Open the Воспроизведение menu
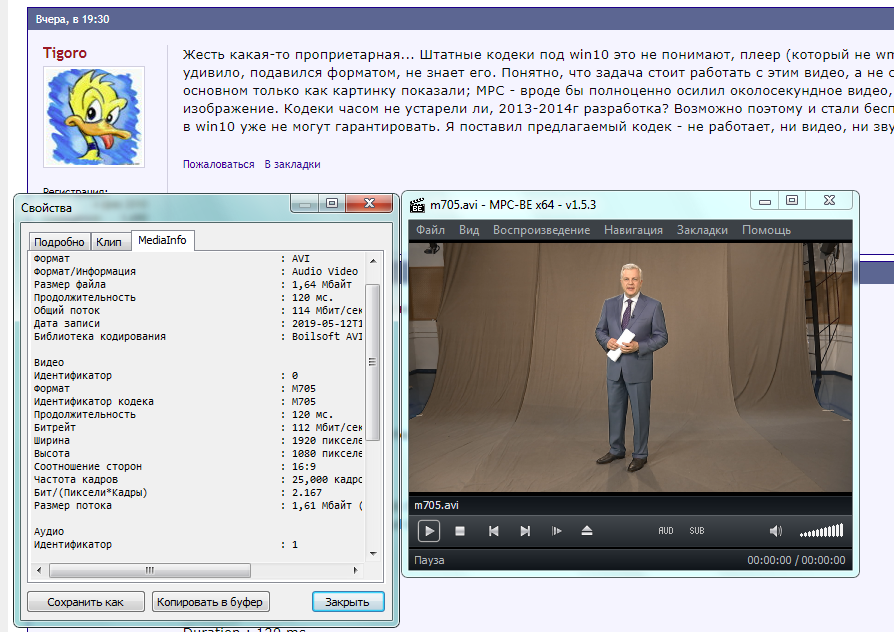The height and width of the screenshot is (632, 894). click(541, 230)
